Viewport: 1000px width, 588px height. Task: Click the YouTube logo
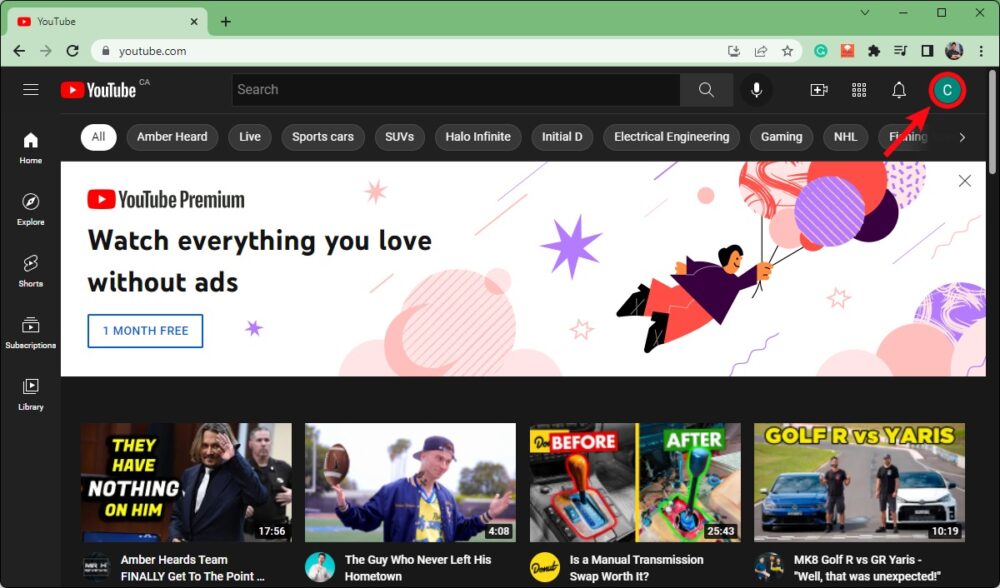point(98,90)
